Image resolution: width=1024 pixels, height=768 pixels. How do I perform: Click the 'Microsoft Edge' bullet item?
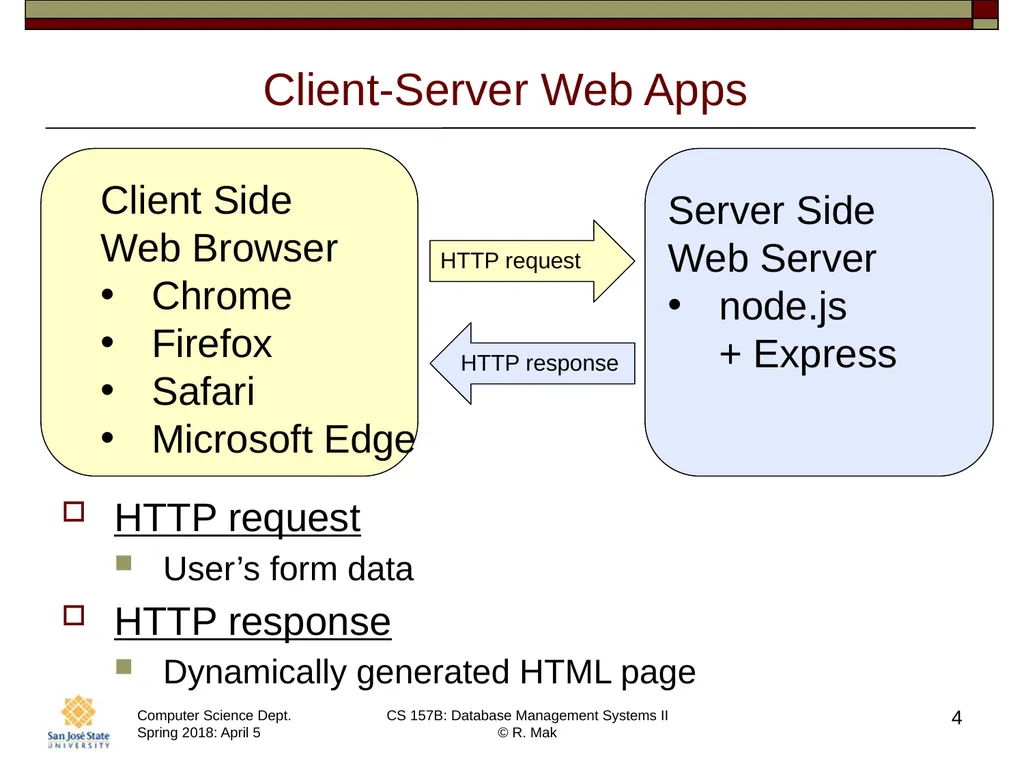click(x=283, y=440)
